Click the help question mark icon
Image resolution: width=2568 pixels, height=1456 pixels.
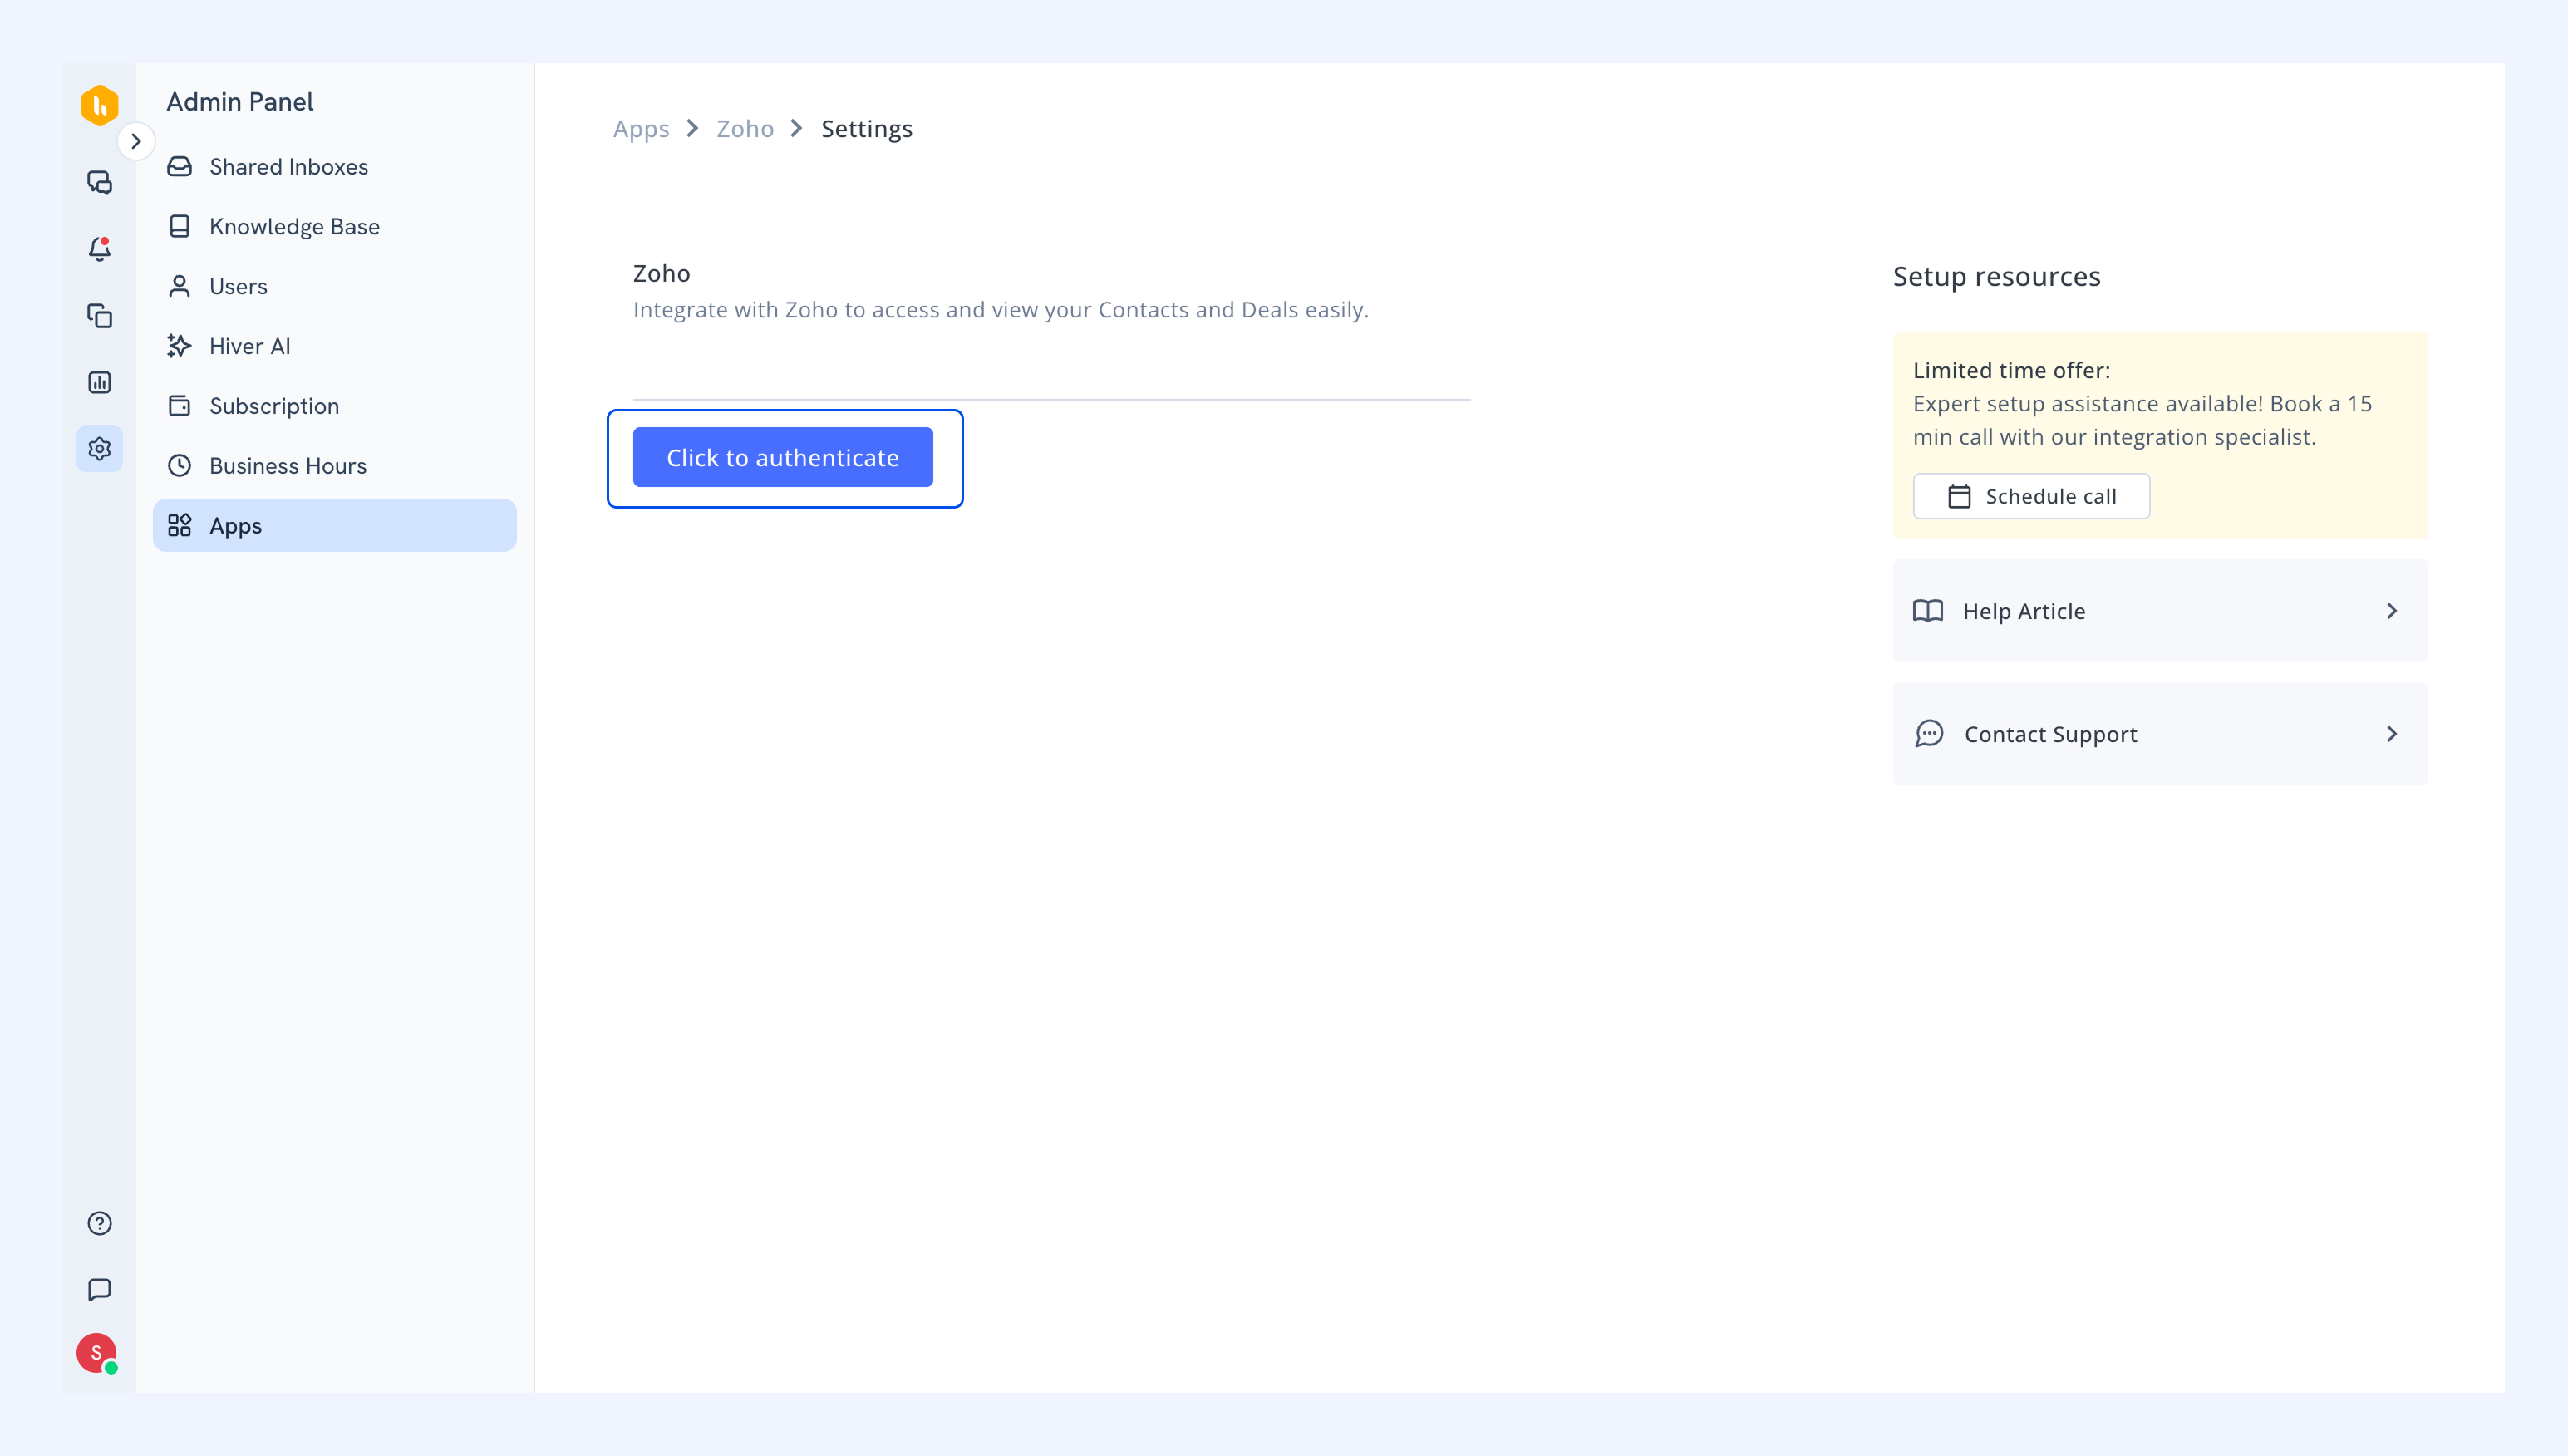(x=99, y=1223)
